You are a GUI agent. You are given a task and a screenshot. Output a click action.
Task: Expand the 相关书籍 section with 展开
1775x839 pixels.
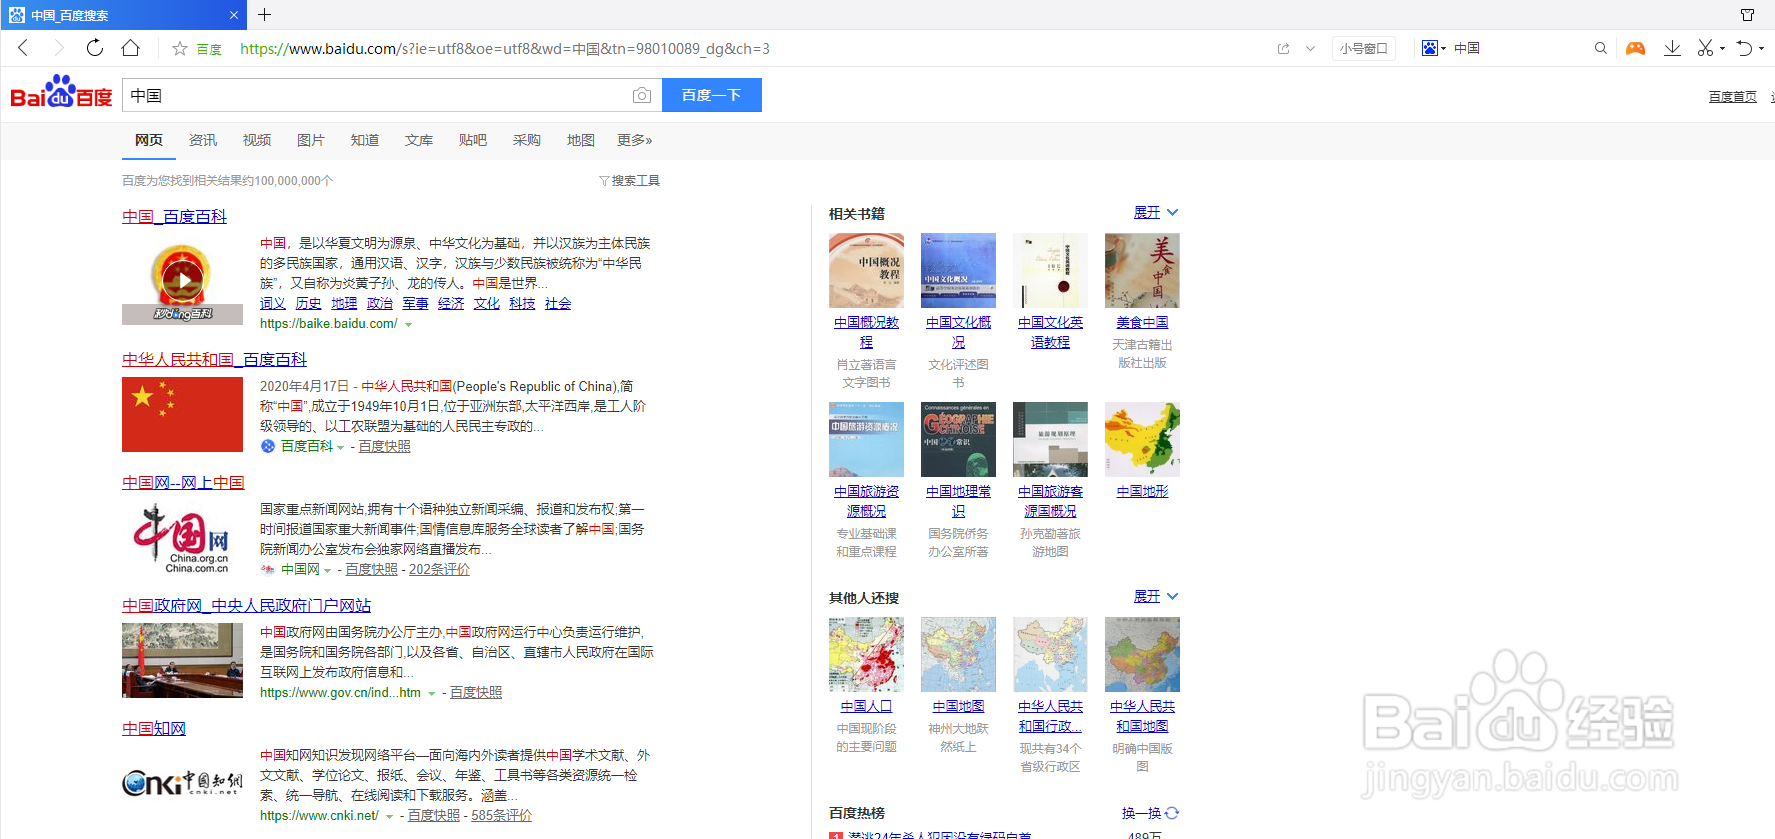1155,213
